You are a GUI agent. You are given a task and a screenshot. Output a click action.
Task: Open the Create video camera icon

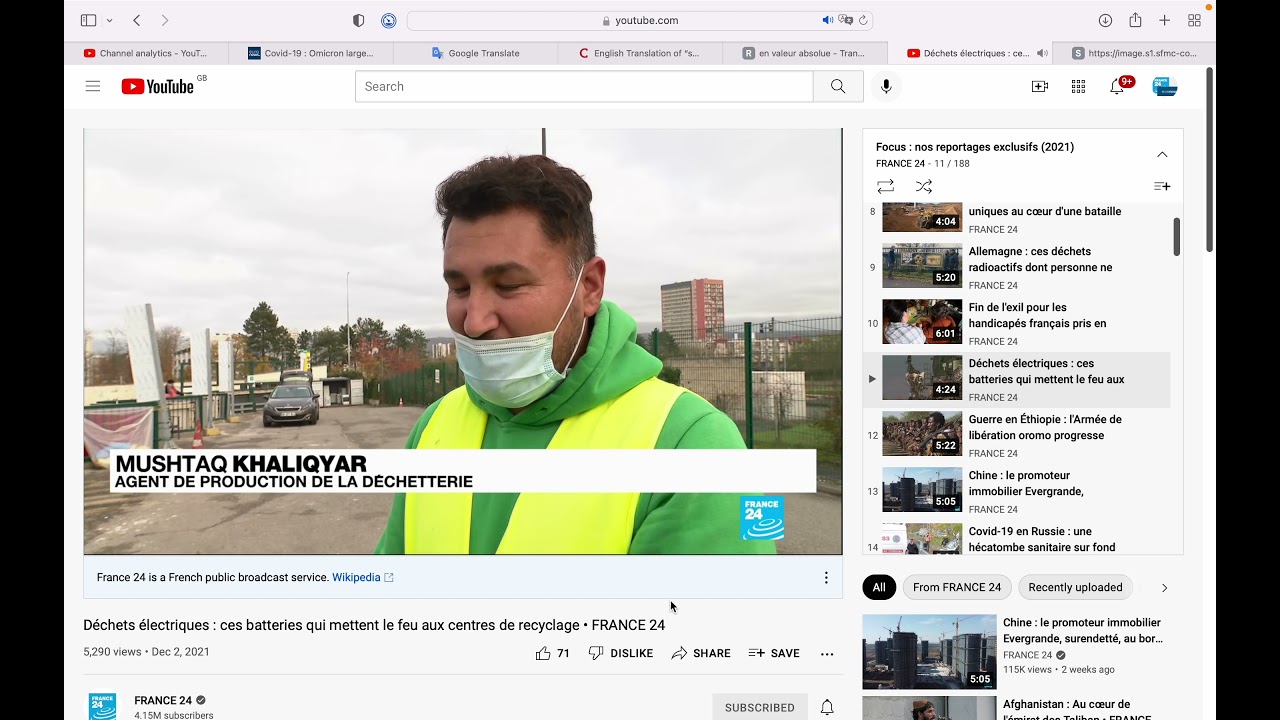(1040, 86)
